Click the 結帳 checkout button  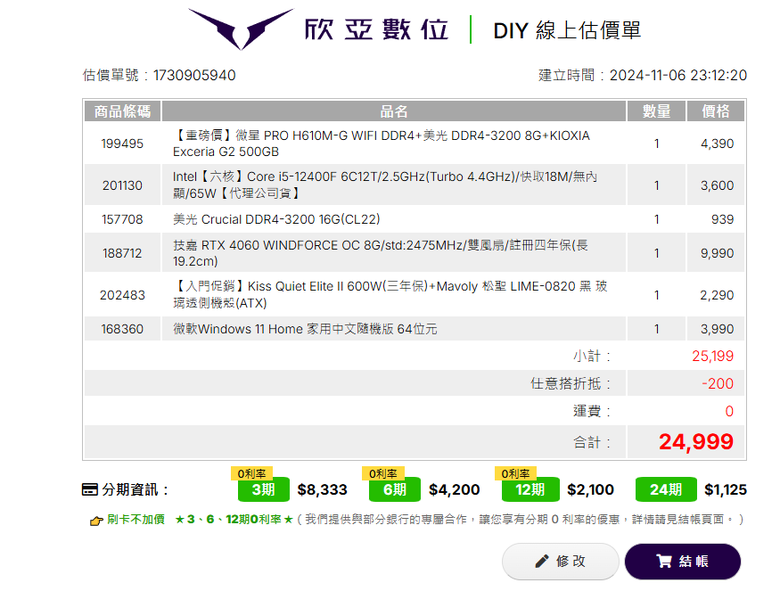tap(682, 561)
